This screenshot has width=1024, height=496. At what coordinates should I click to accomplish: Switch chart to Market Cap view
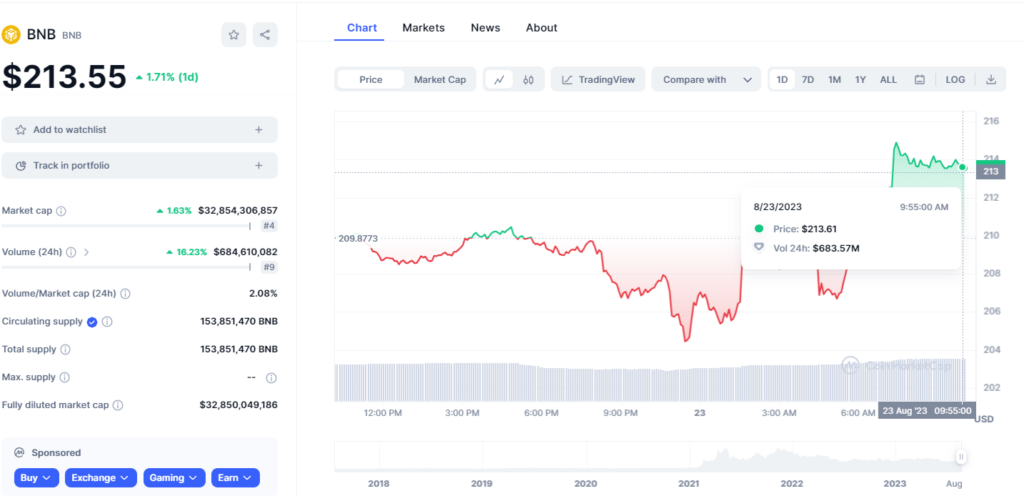pyautogui.click(x=440, y=80)
